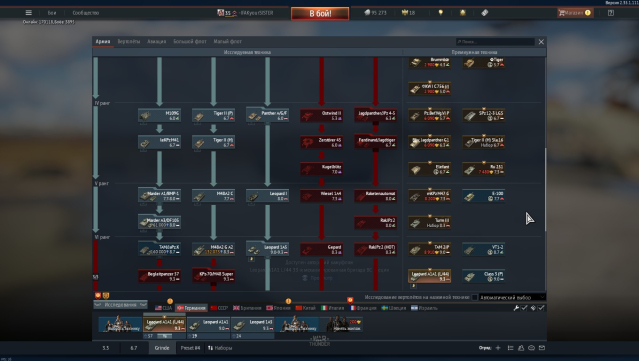Open the Сообщество menu link
Image resolution: width=639 pixels, height=361 pixels.
coord(86,13)
